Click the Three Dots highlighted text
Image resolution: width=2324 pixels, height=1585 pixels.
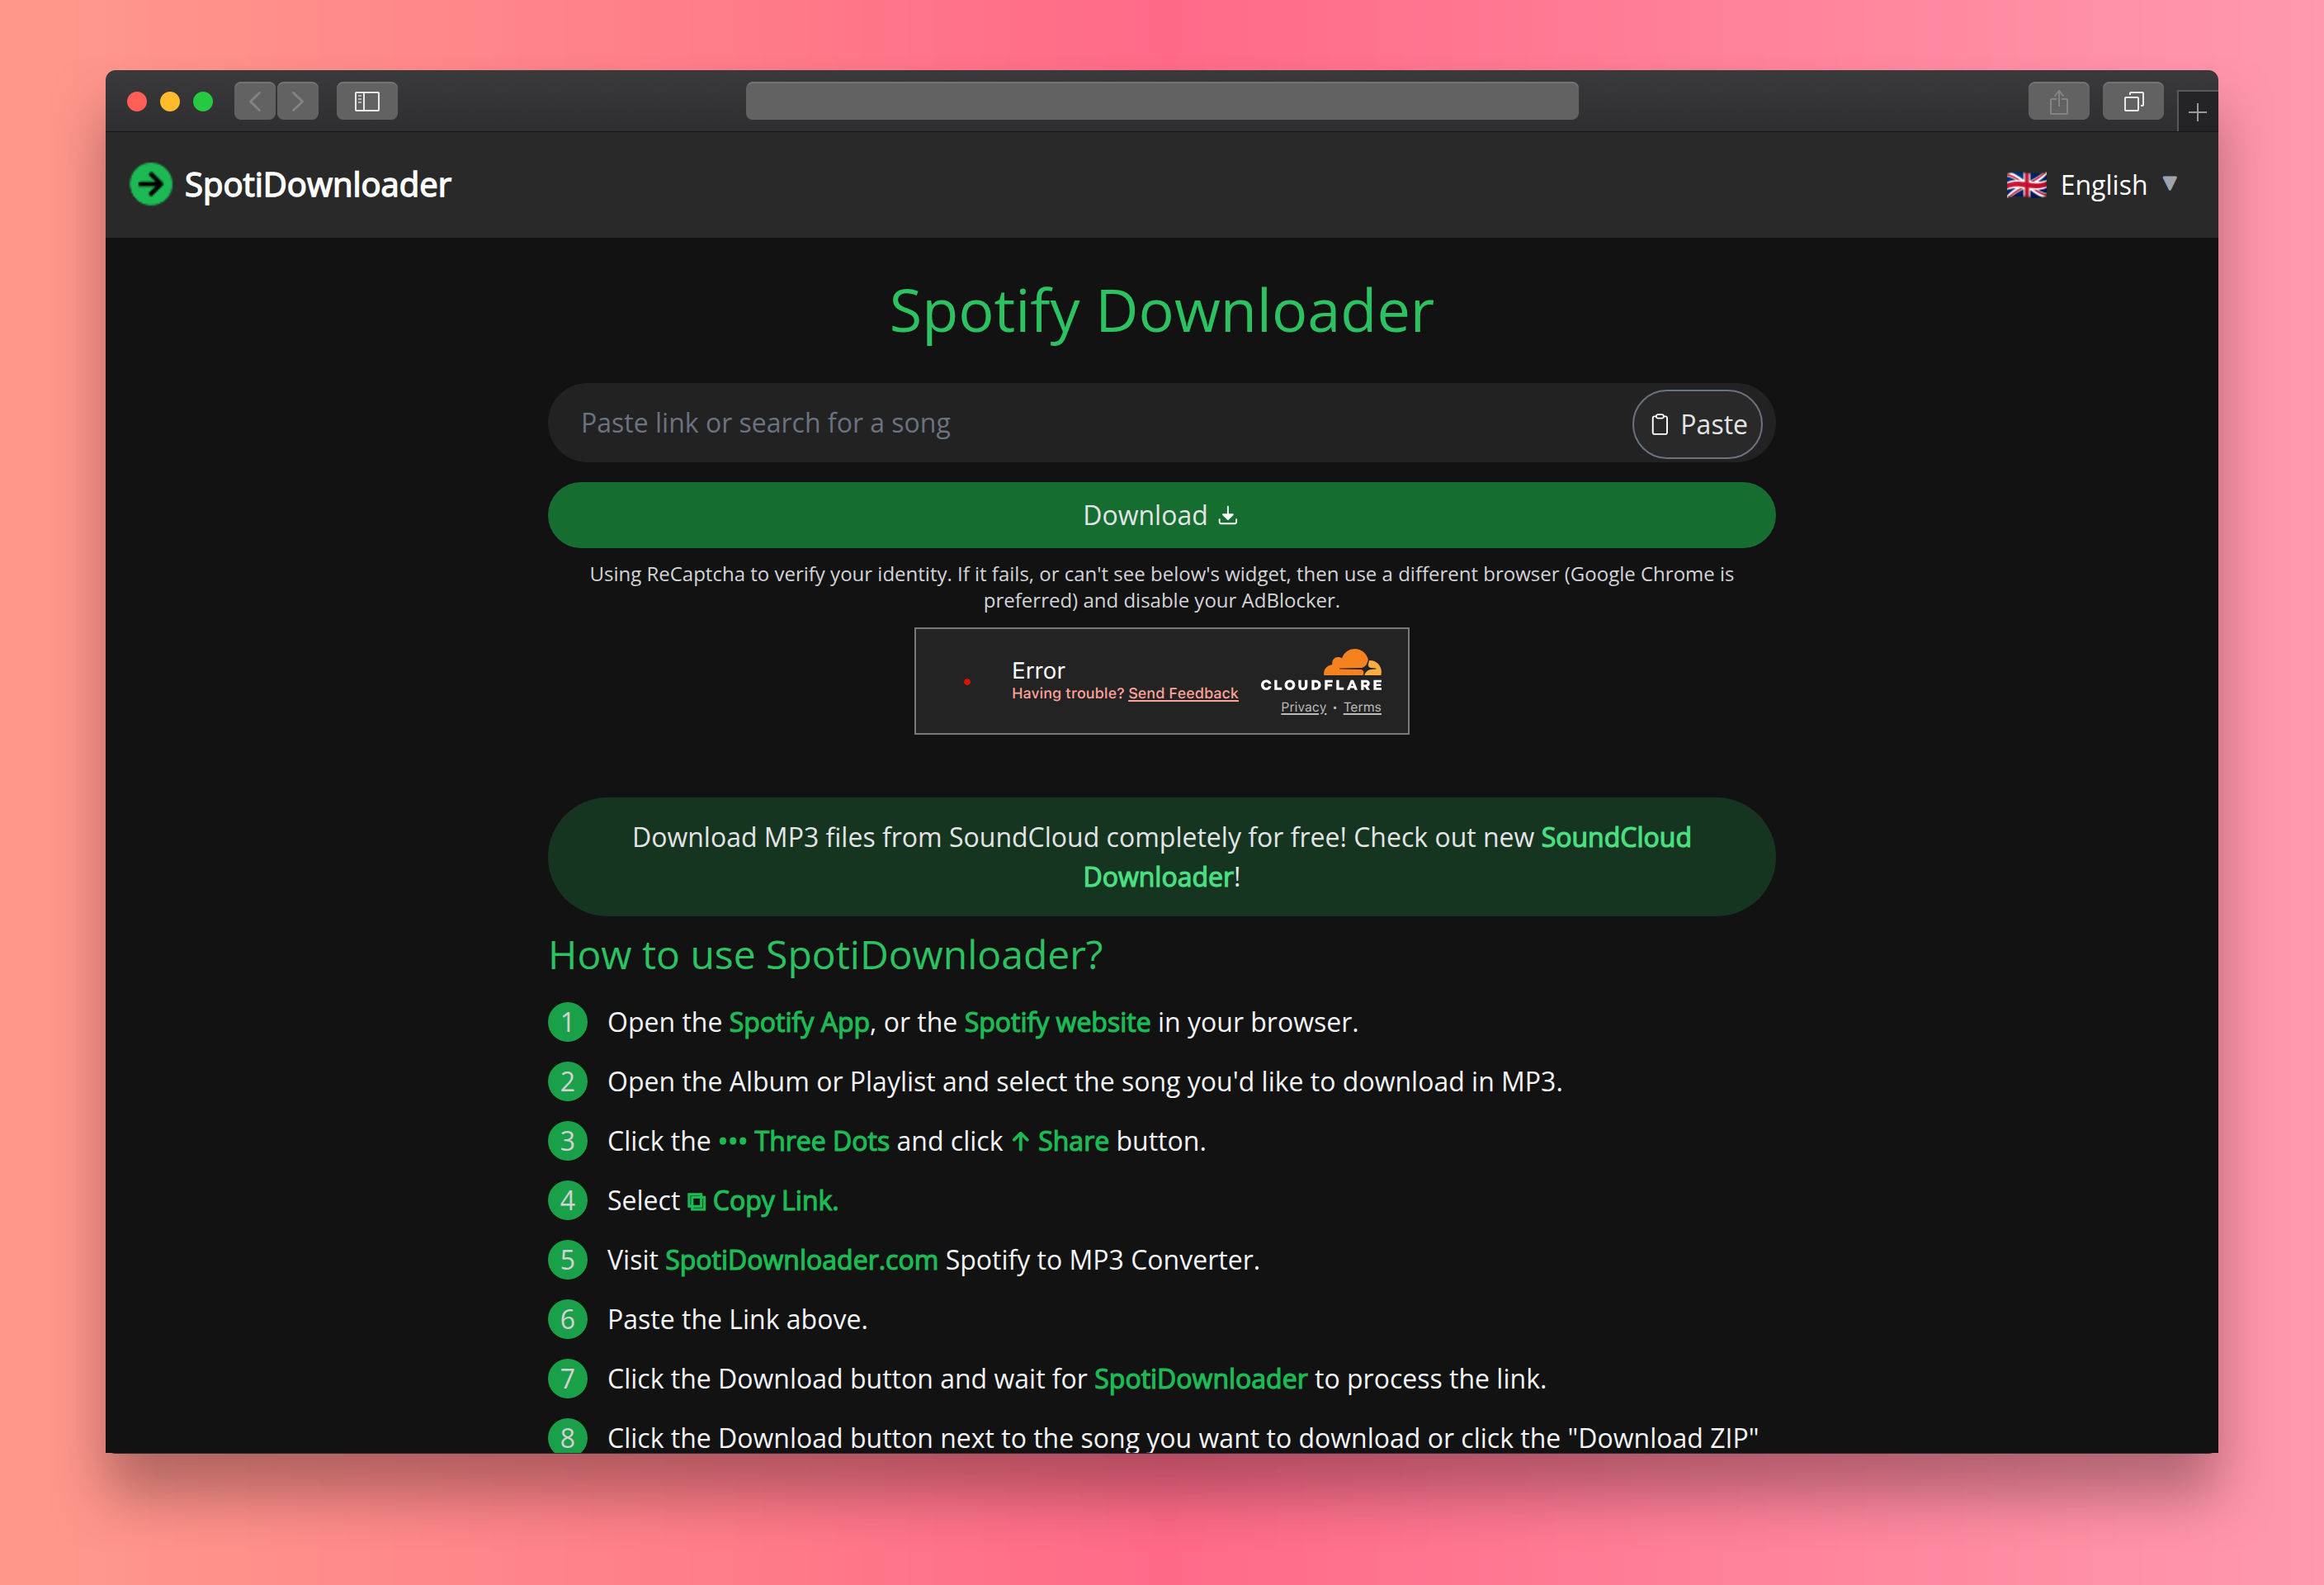point(821,1141)
